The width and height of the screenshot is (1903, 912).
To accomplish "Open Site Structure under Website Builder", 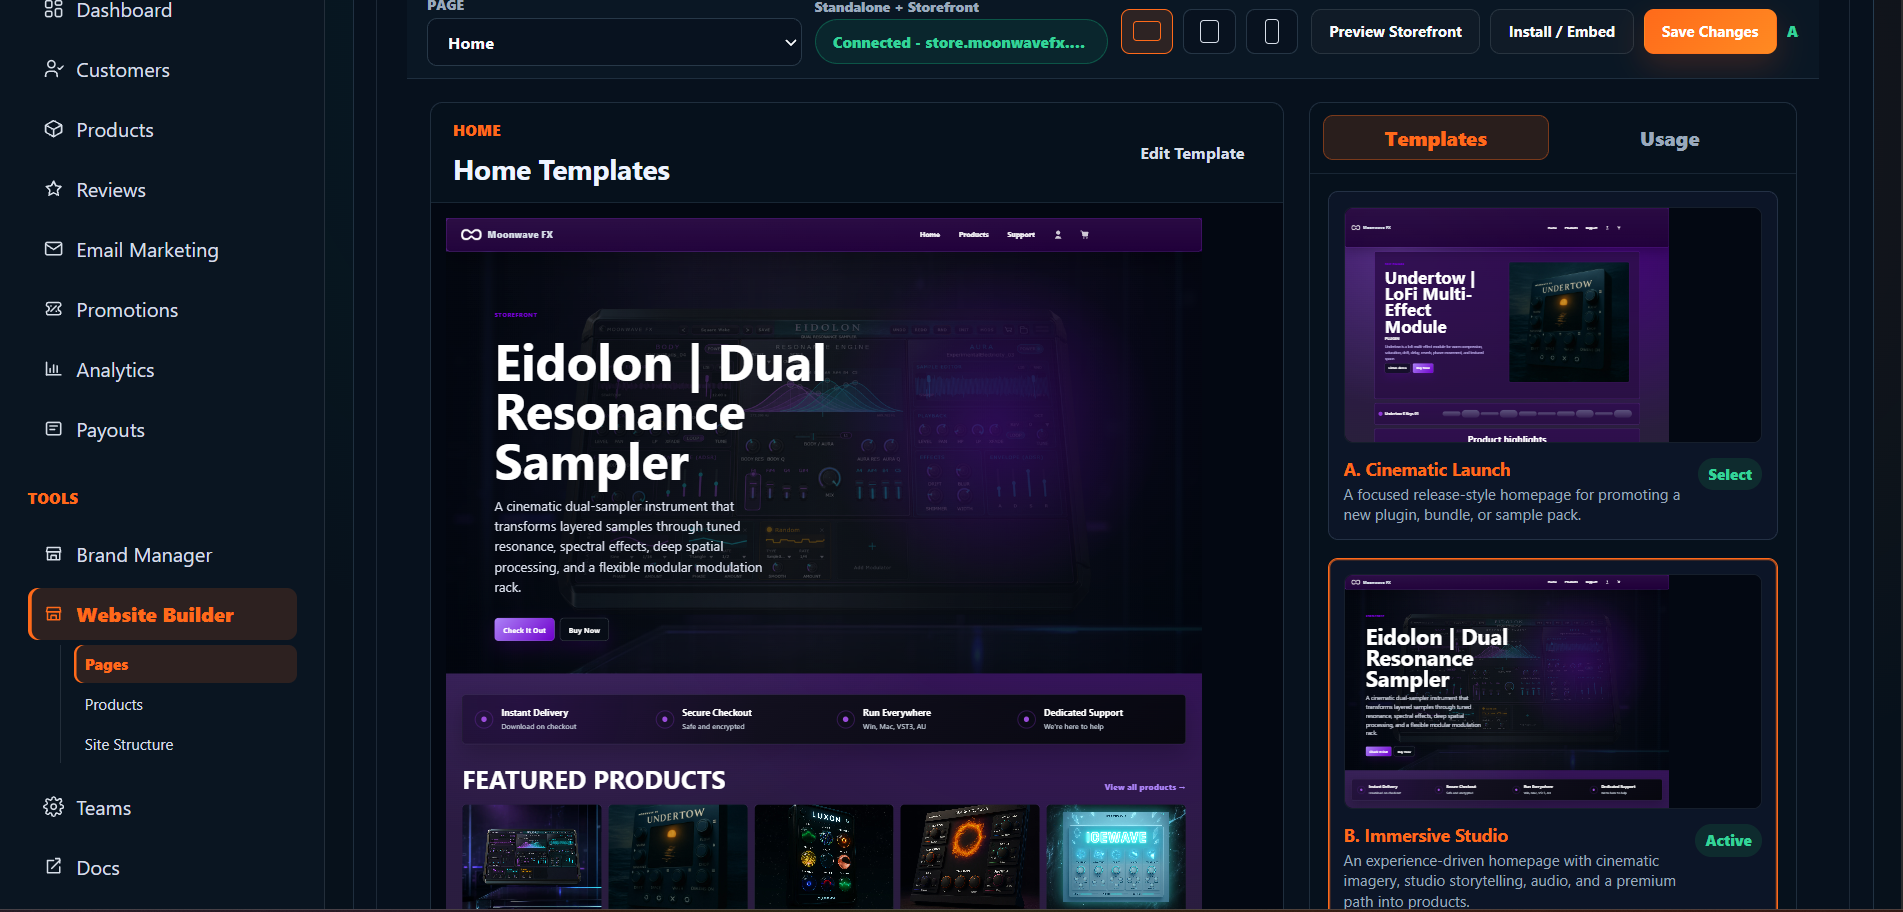I will (129, 744).
